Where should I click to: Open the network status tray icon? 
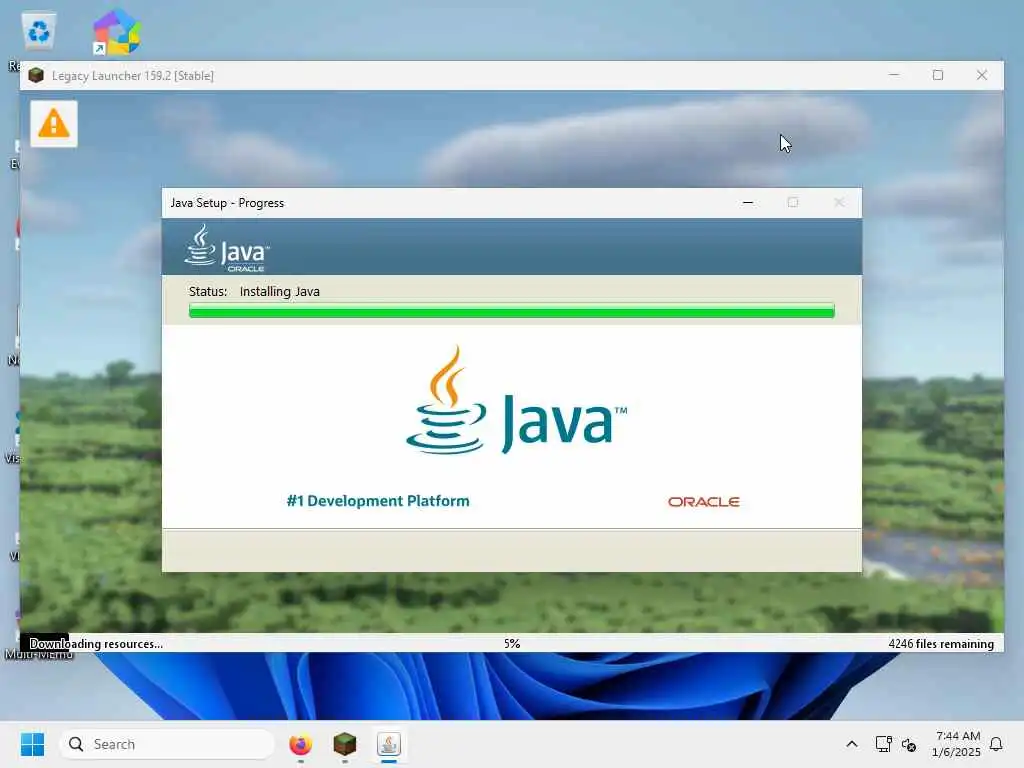pyautogui.click(x=884, y=744)
